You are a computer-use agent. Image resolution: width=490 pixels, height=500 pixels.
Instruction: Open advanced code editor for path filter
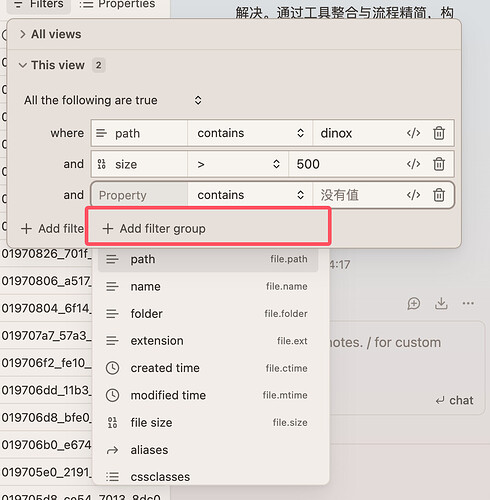[413, 133]
